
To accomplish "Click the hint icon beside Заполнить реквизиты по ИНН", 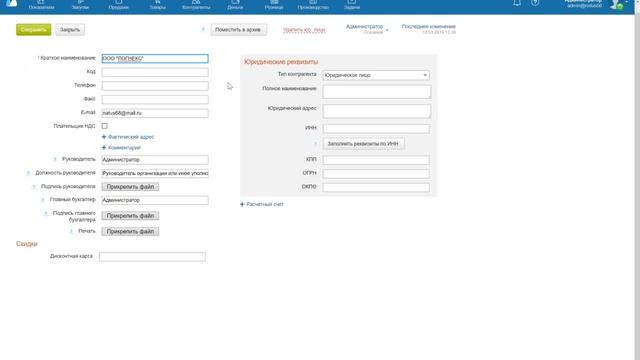I will pyautogui.click(x=316, y=144).
